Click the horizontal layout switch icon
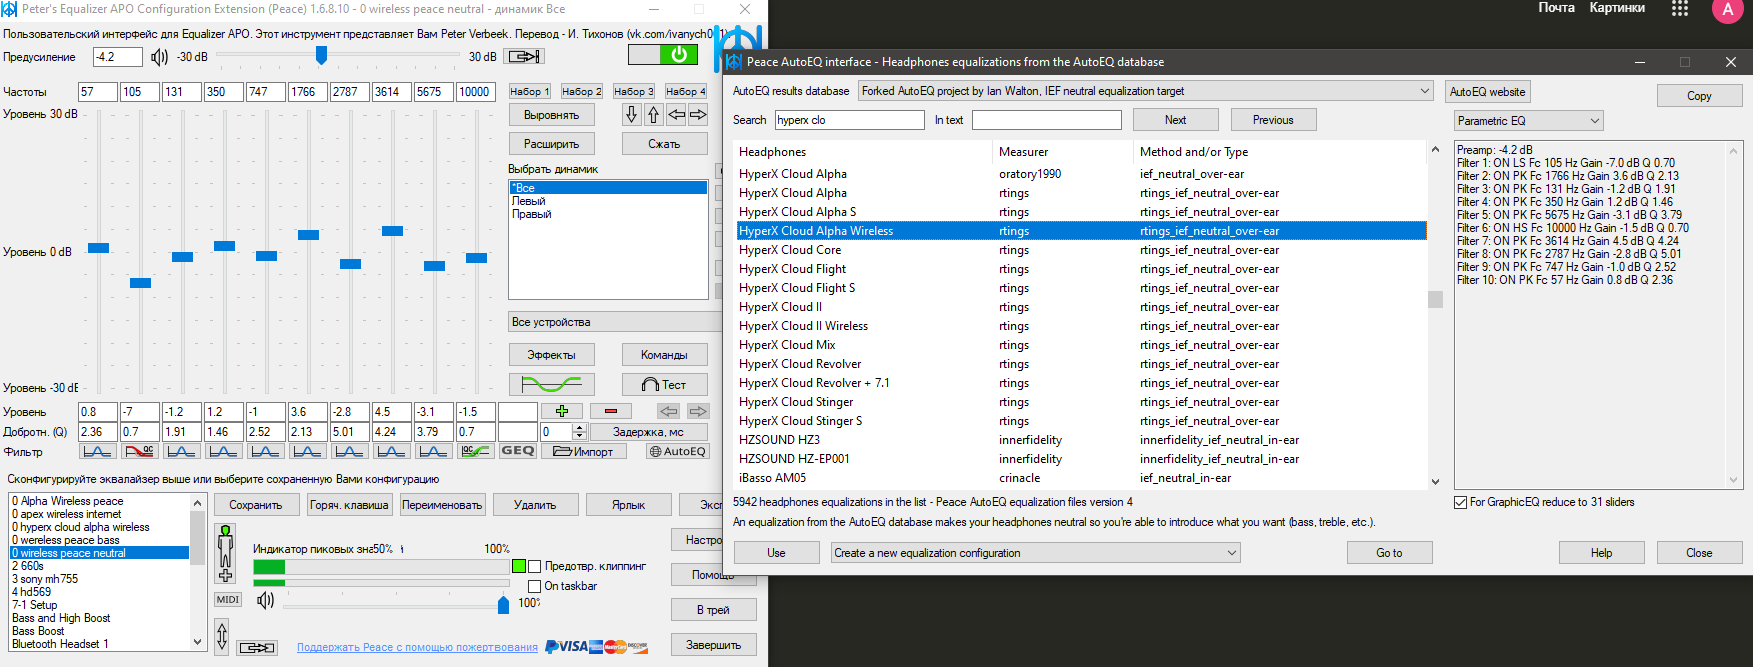 point(257,648)
